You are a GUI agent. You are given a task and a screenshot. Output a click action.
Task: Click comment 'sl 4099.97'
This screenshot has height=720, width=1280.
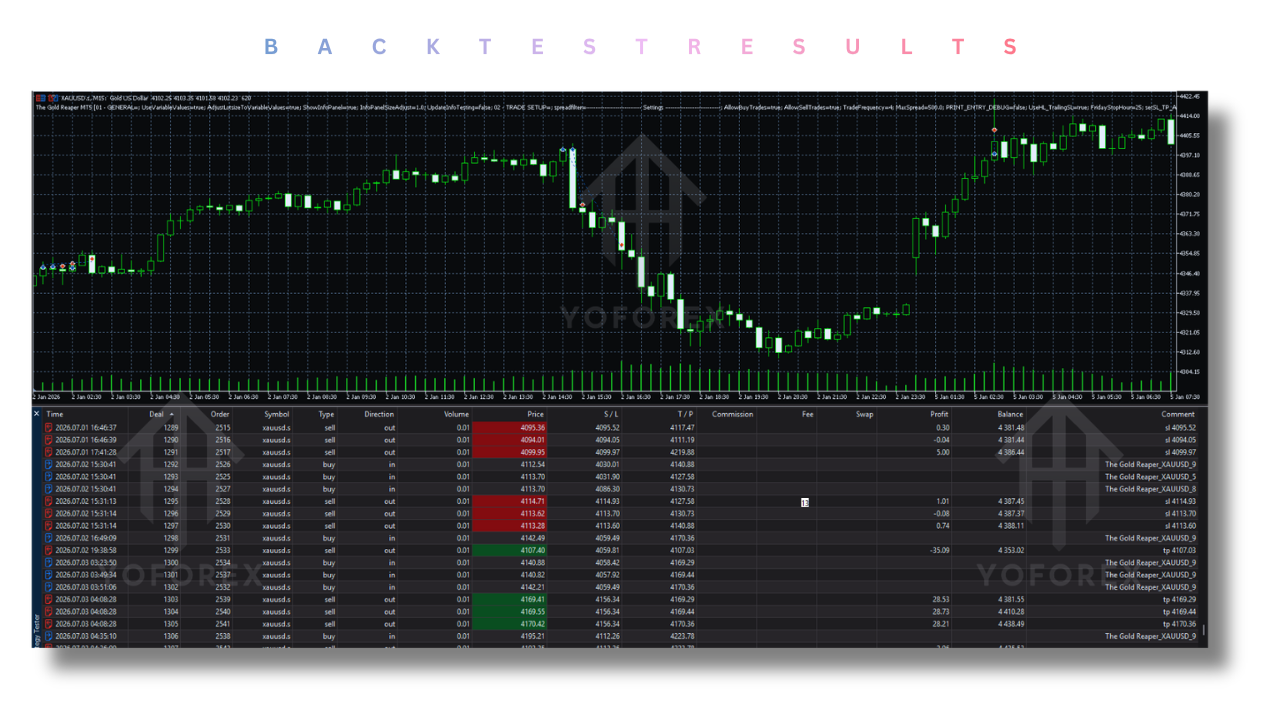click(1181, 452)
